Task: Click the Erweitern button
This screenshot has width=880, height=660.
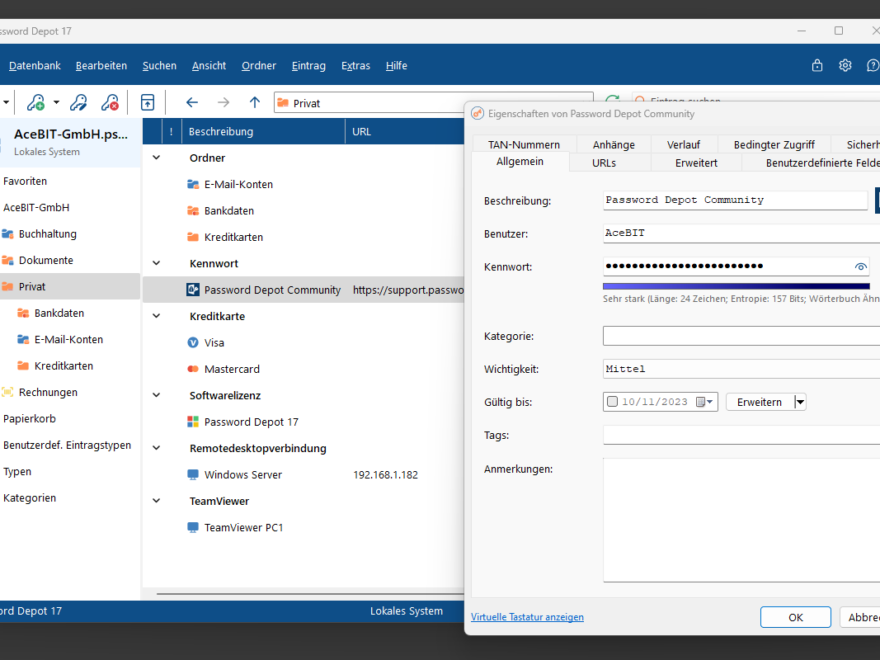Action: pyautogui.click(x=759, y=402)
